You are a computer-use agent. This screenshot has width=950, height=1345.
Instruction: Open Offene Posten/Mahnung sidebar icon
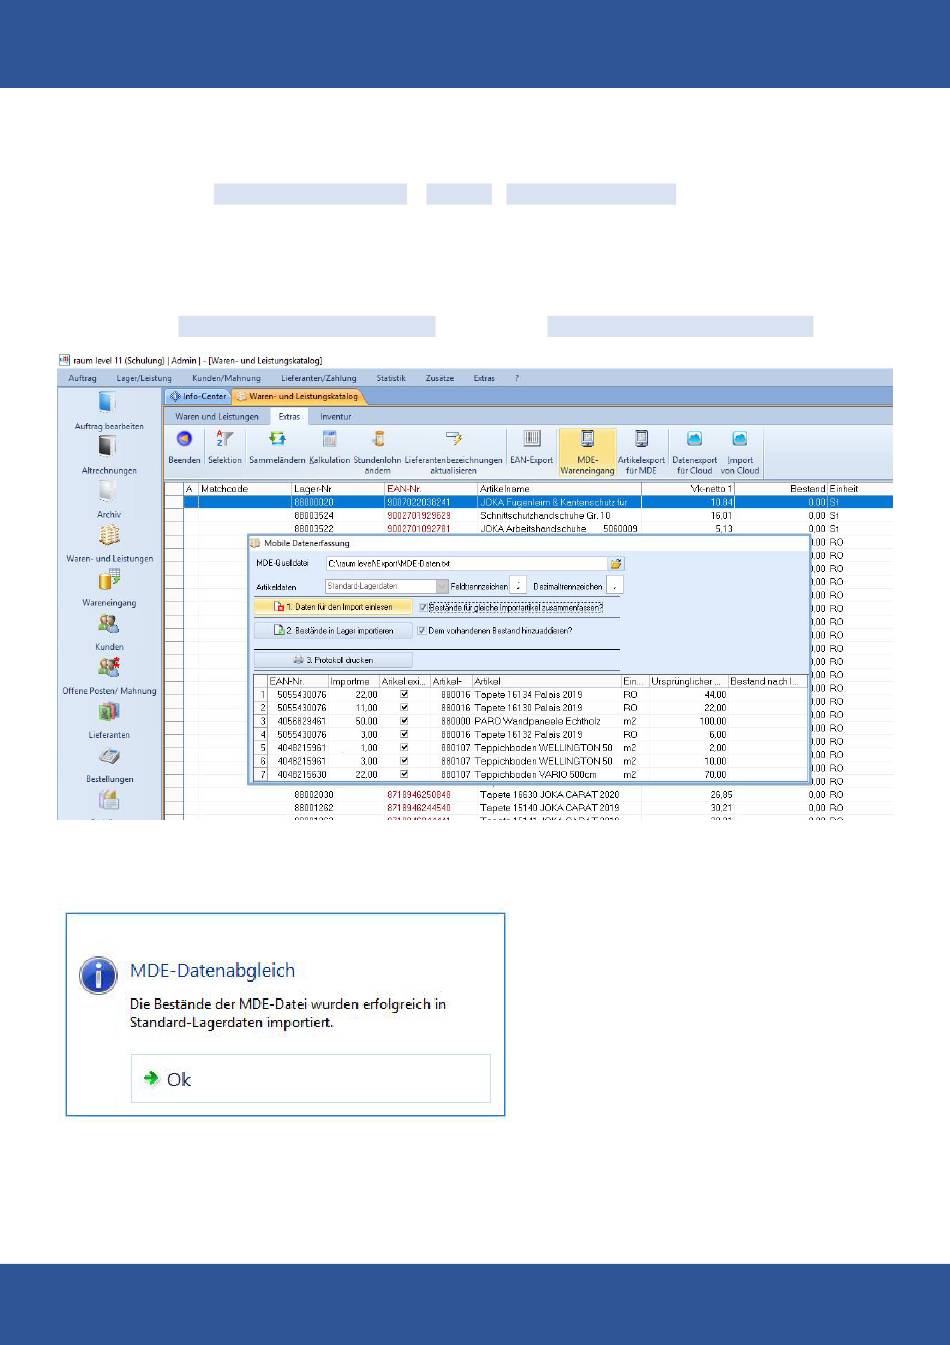(x=109, y=675)
